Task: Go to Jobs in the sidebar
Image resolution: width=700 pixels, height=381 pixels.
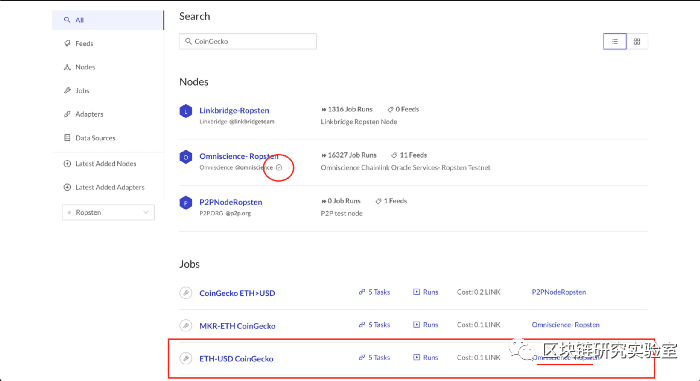Action: 82,91
